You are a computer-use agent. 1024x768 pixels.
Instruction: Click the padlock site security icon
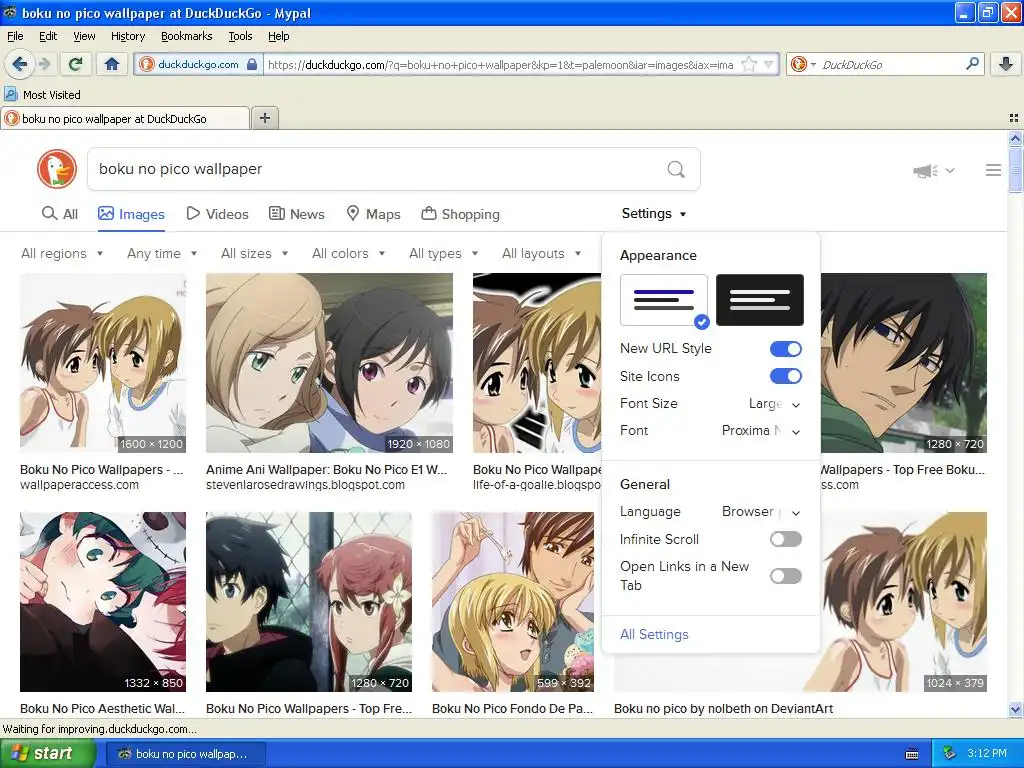[x=252, y=64]
